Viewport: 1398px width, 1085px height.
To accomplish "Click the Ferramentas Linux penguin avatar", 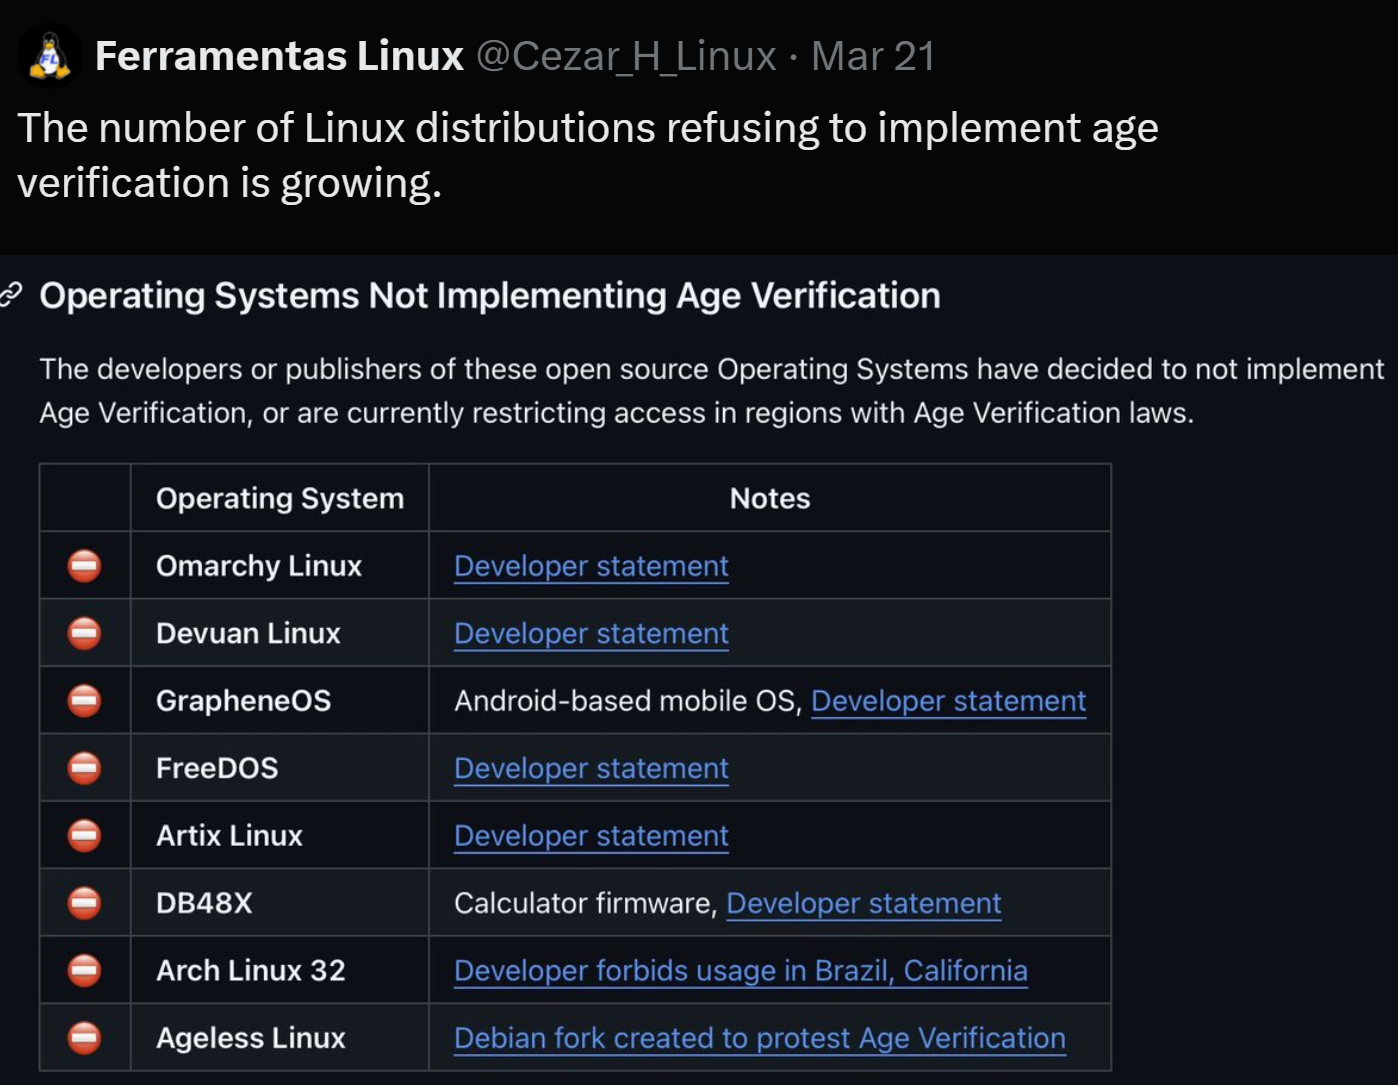I will (x=48, y=55).
